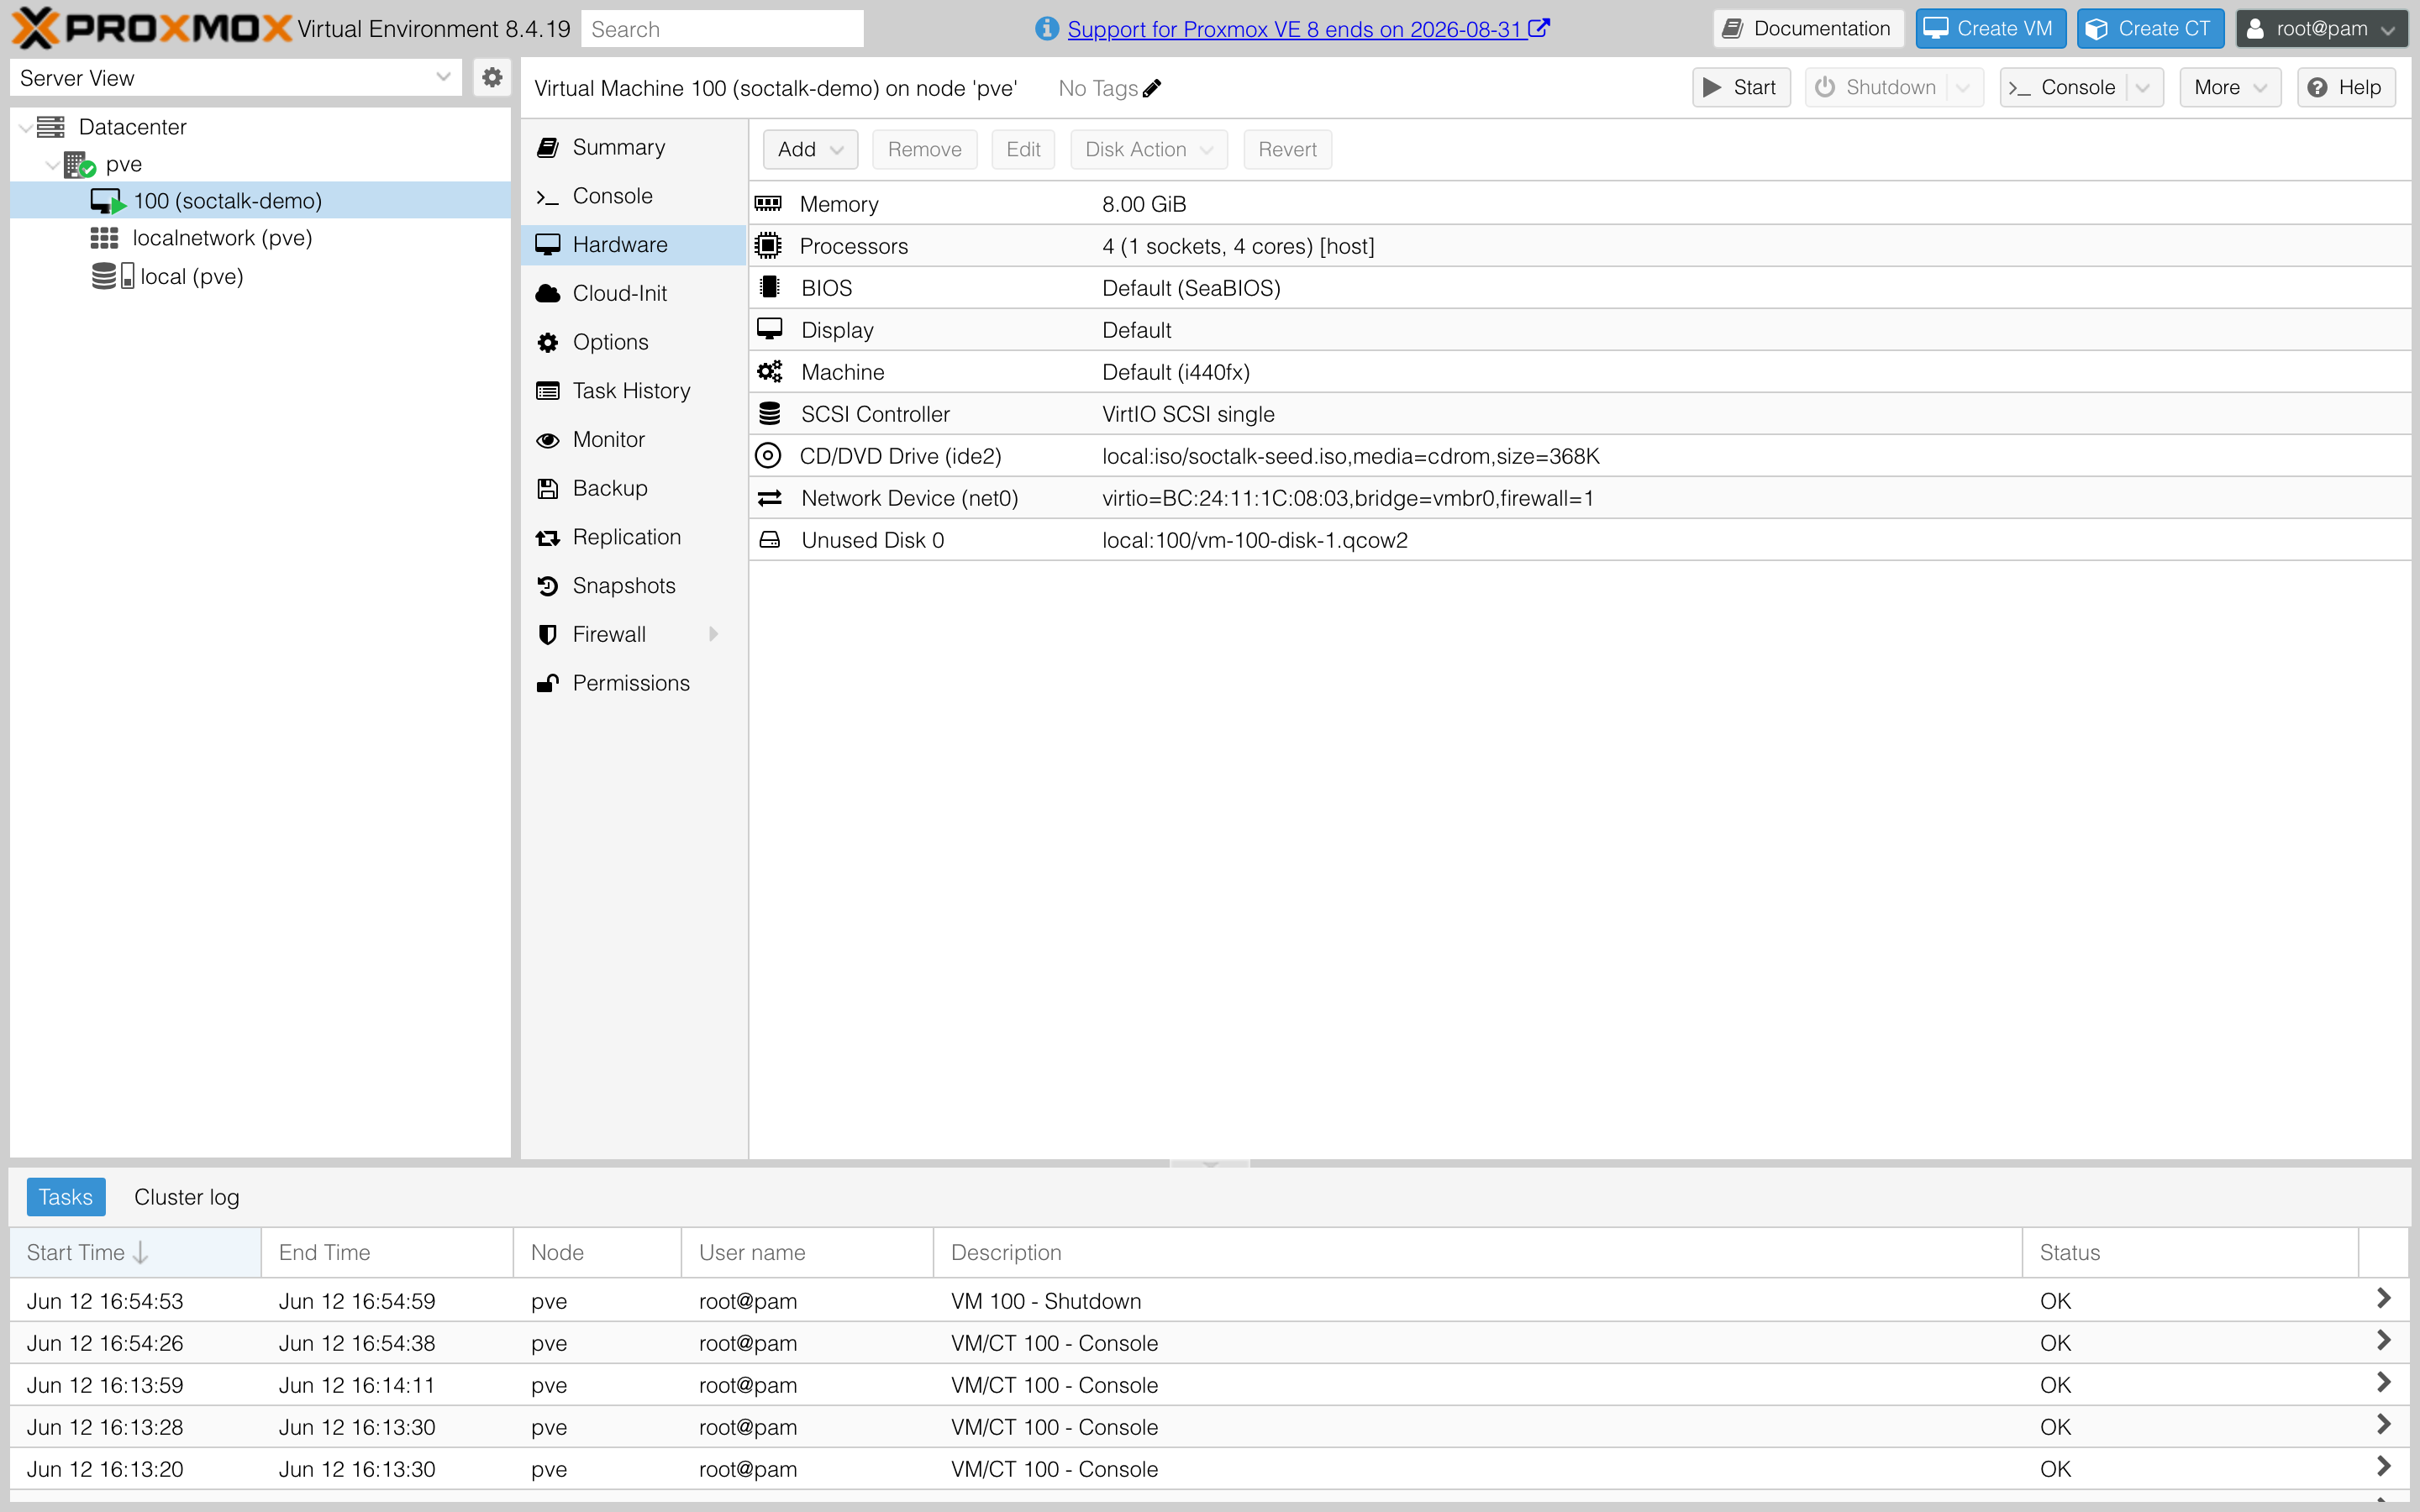
Task: Click the VM 100 monitor icon
Action: point(107,201)
